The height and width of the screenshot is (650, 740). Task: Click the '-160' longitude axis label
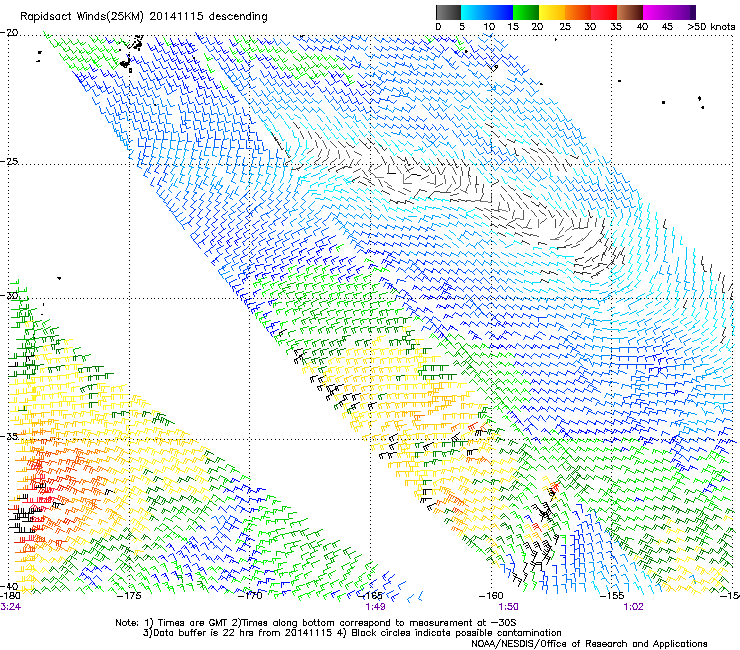pos(491,595)
